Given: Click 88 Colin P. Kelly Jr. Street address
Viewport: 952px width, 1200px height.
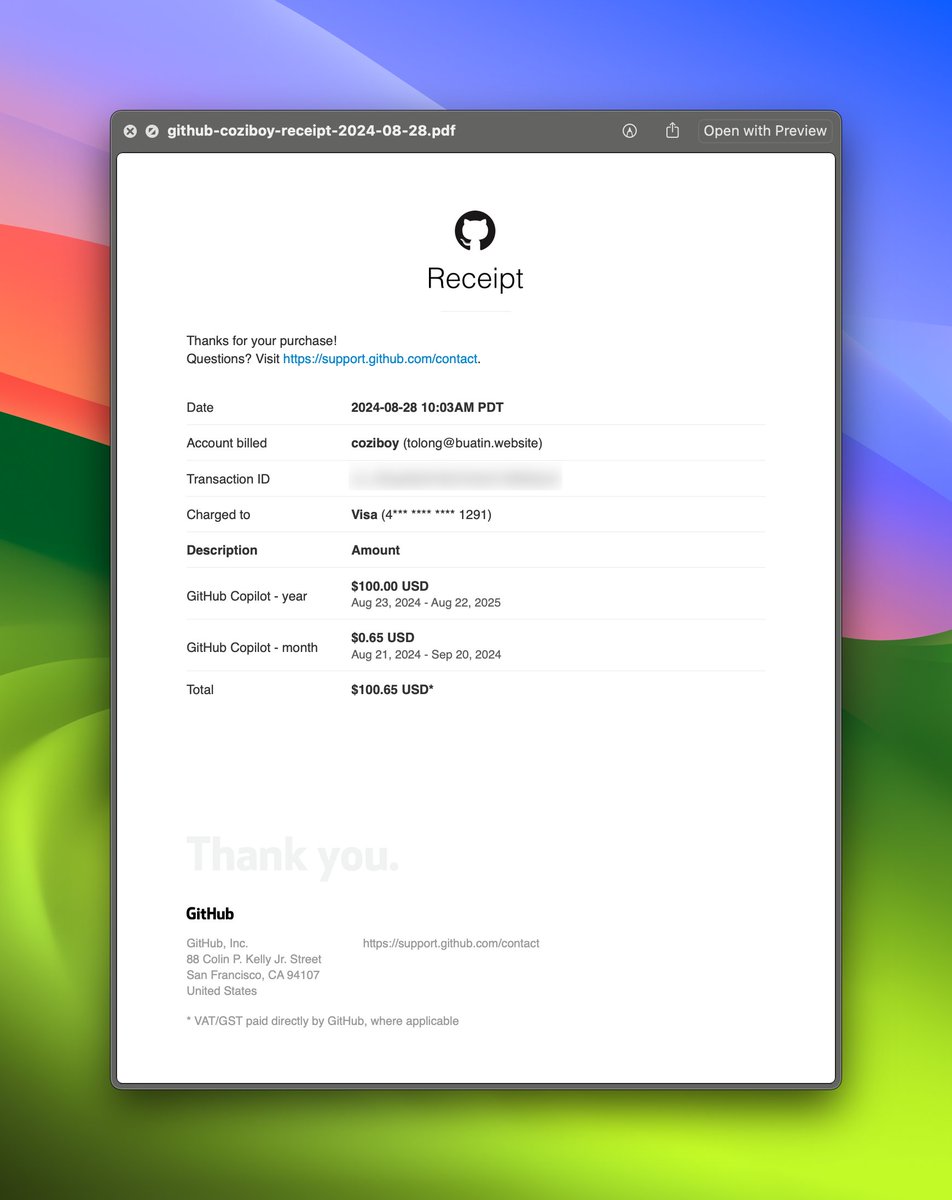Looking at the screenshot, I should (x=254, y=959).
